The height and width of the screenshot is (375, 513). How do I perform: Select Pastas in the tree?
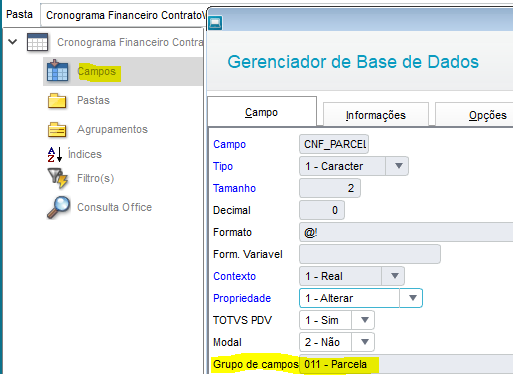click(93, 100)
